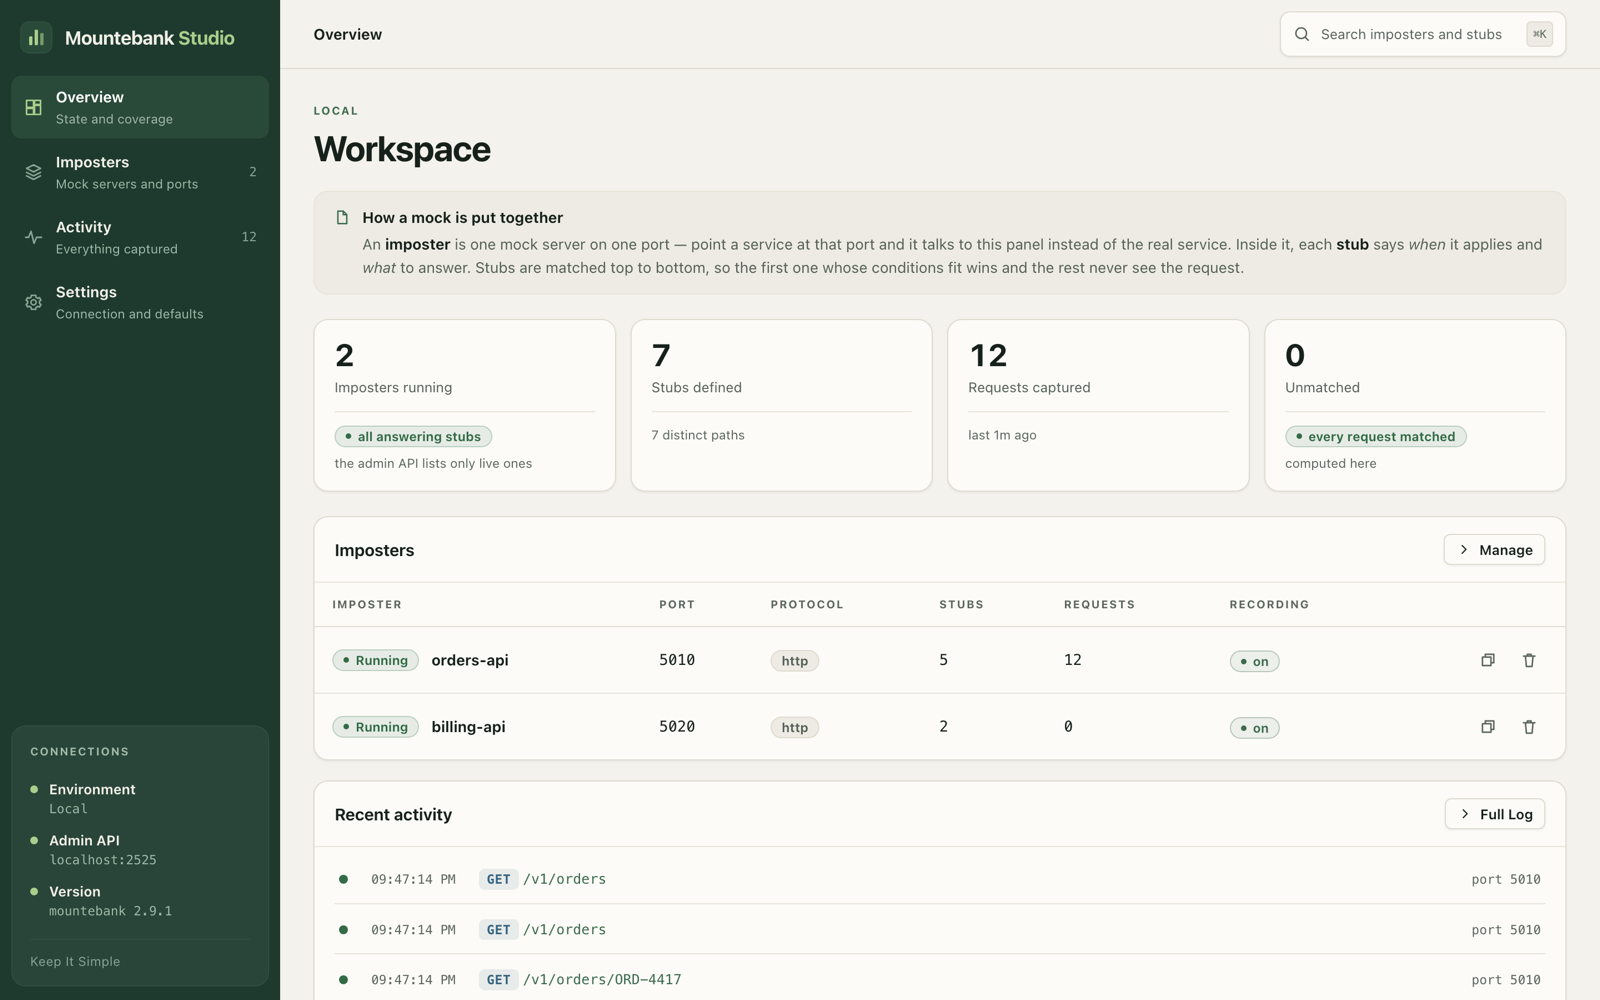This screenshot has height=1000, width=1600.
Task: Click the Imposters count badge 2 in sidebar
Action: coord(253,172)
